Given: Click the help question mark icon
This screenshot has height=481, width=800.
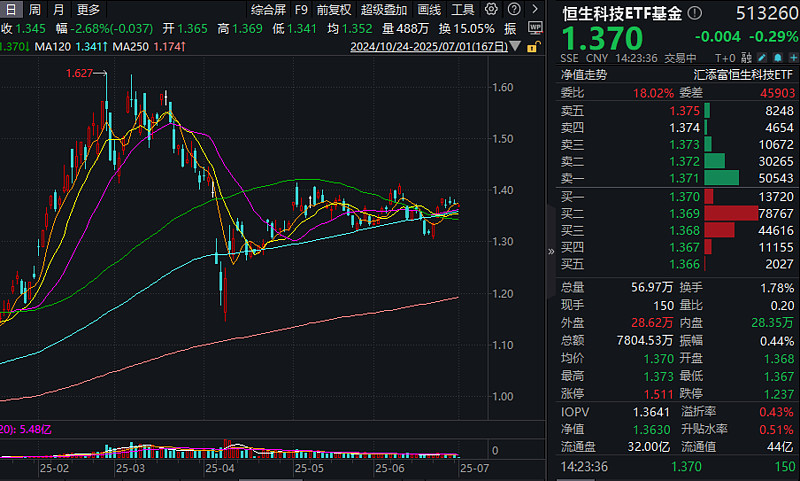Looking at the screenshot, I should [x=513, y=10].
